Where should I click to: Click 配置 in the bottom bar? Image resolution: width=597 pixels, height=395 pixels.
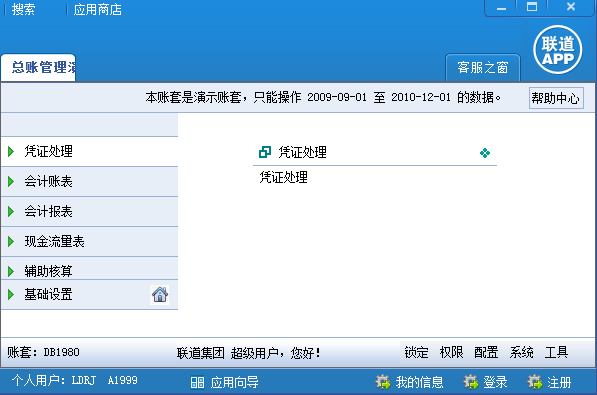486,352
